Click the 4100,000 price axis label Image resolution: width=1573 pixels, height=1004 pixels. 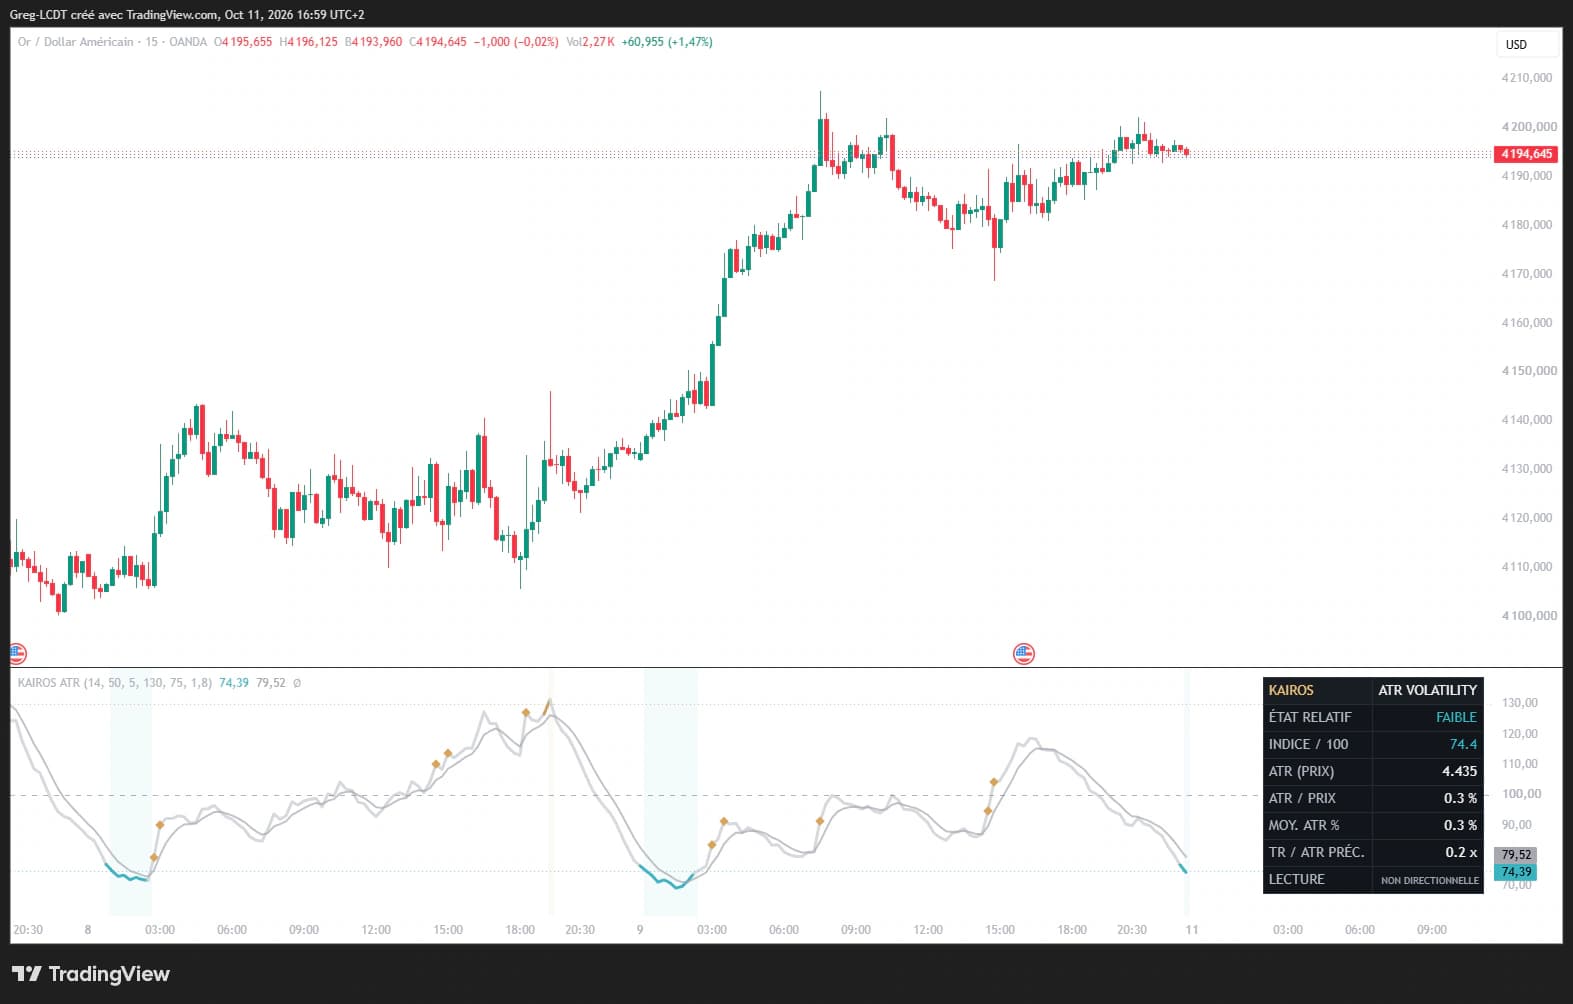coord(1527,616)
